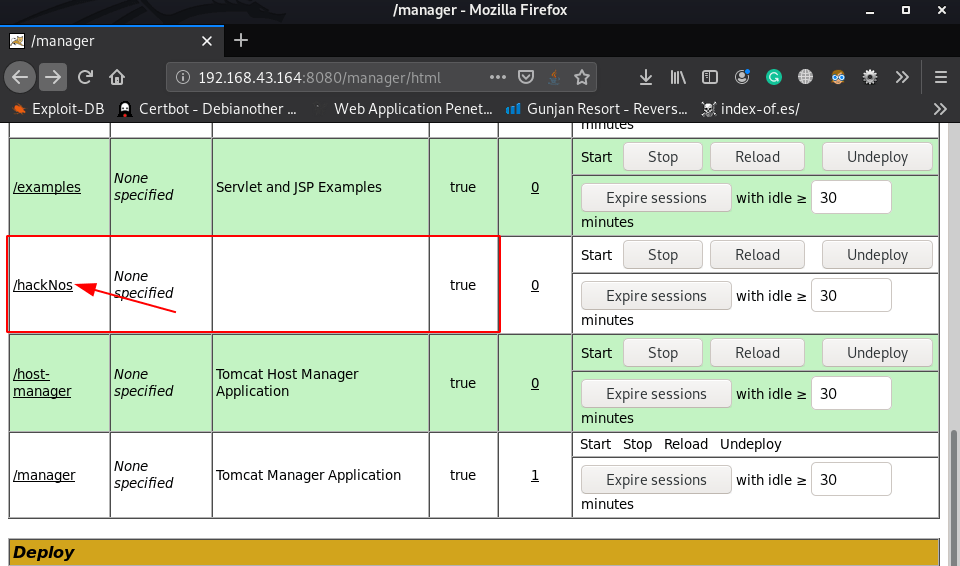960x566 pixels.
Task: Open page actions three-dot menu
Action: point(498,77)
